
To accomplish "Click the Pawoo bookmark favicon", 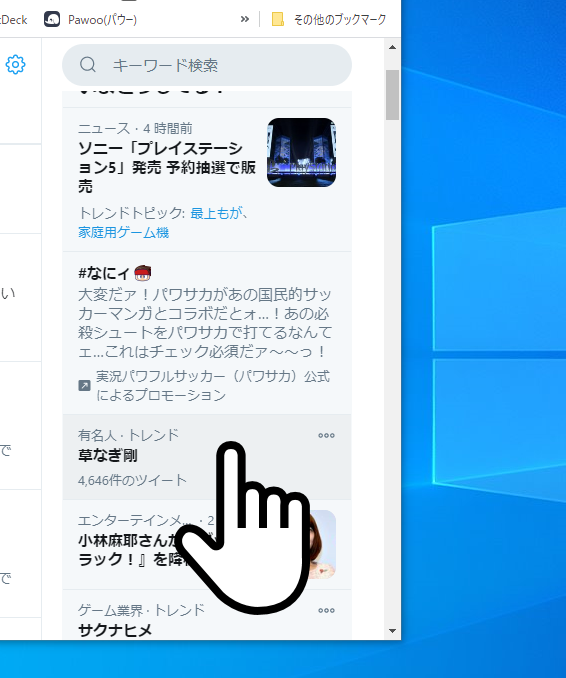I will coord(52,19).
